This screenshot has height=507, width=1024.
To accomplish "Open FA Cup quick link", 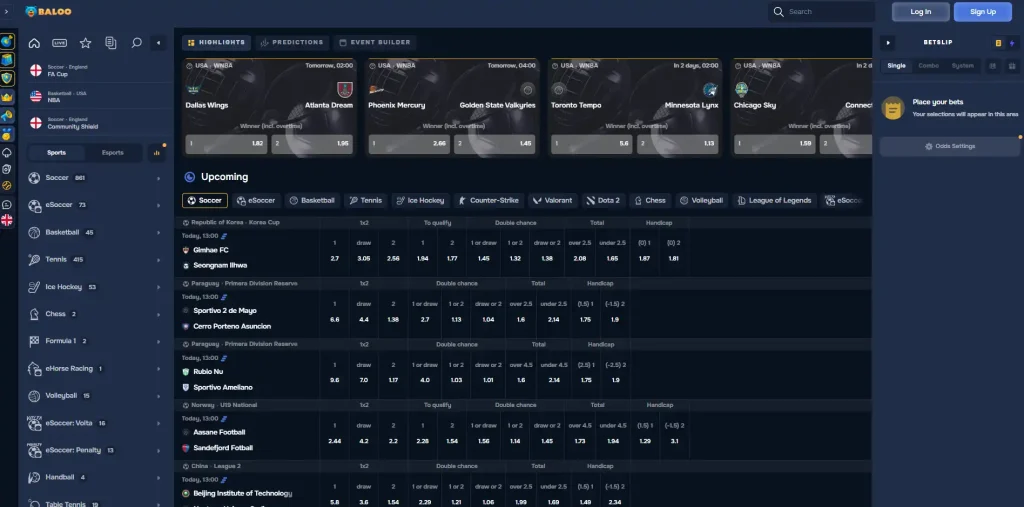I will (95, 71).
